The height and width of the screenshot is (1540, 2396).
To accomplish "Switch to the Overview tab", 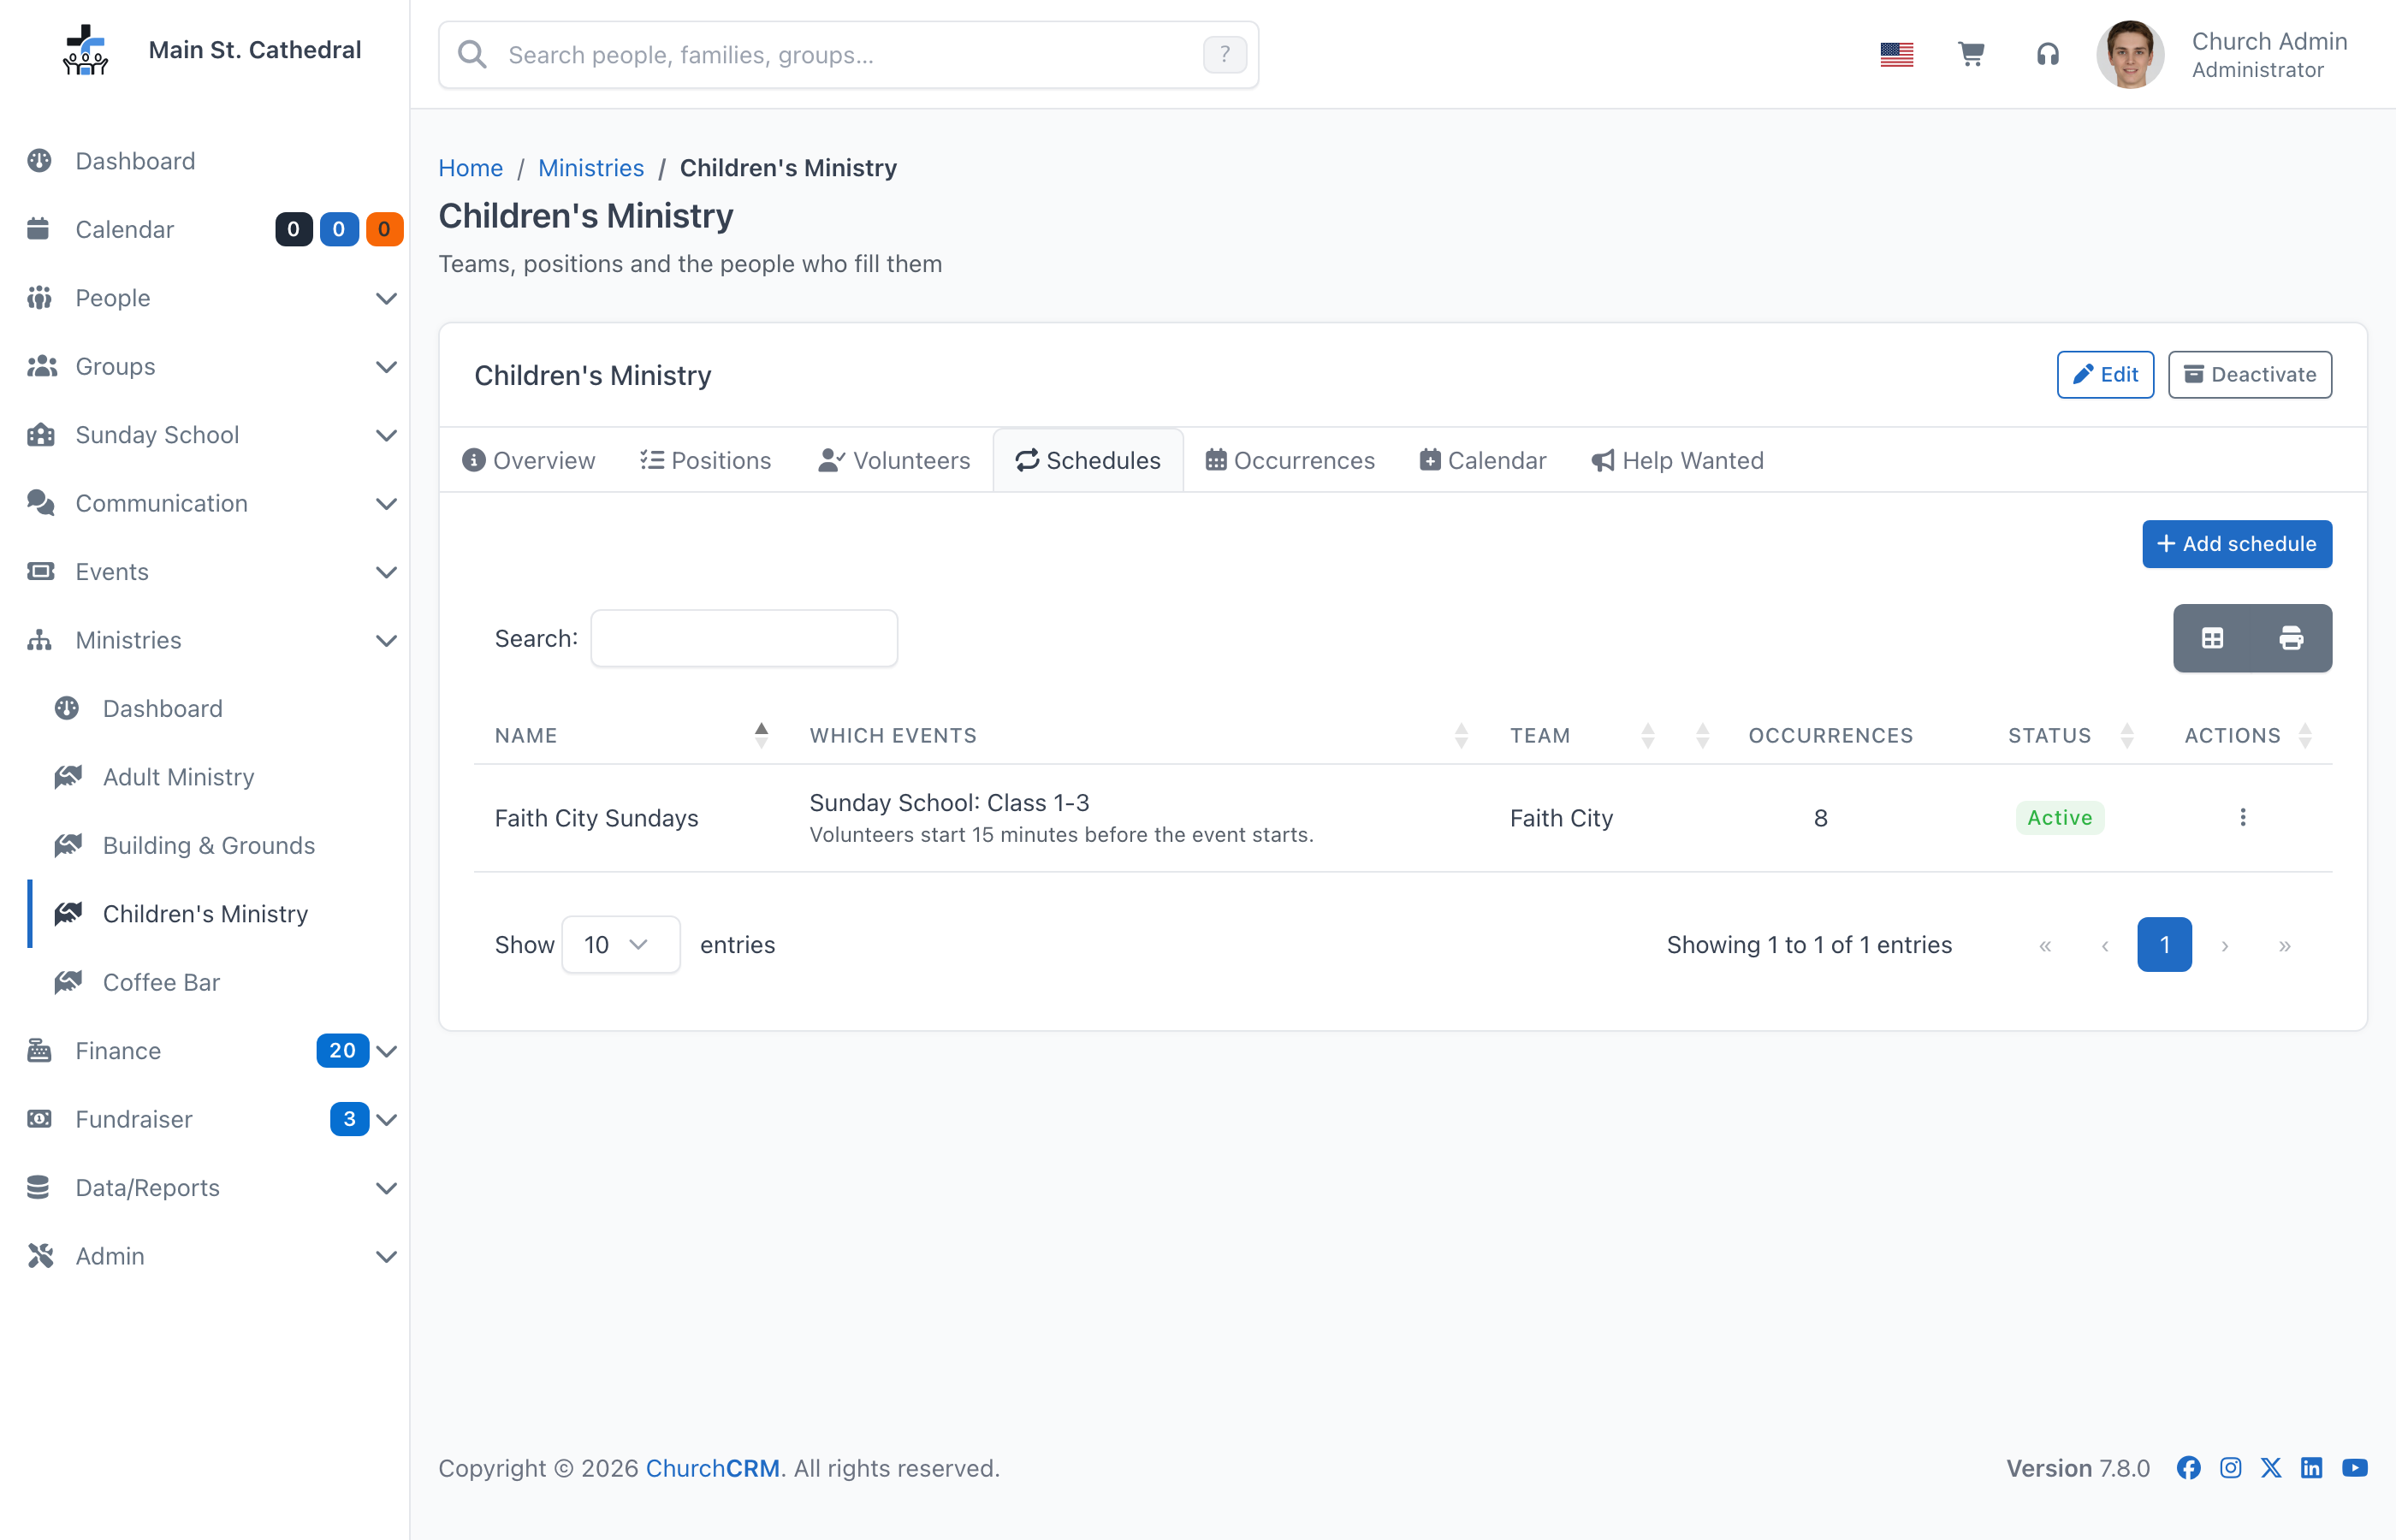I will pyautogui.click(x=529, y=460).
